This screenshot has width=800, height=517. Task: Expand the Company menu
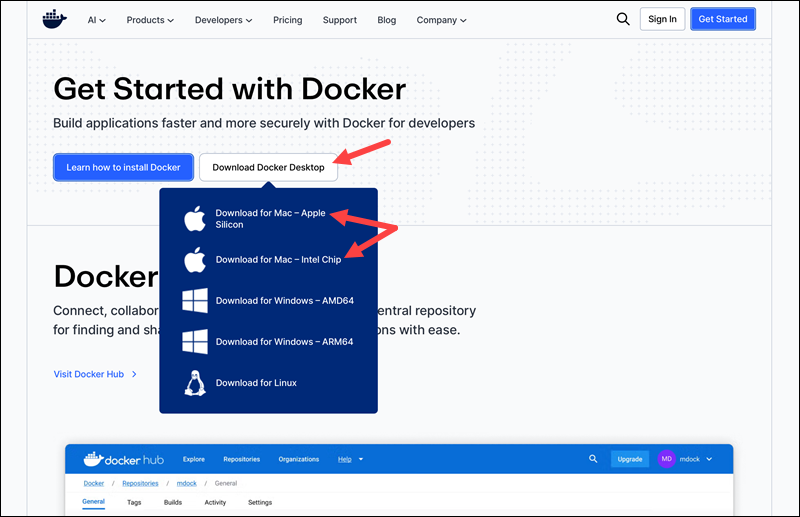coord(441,20)
